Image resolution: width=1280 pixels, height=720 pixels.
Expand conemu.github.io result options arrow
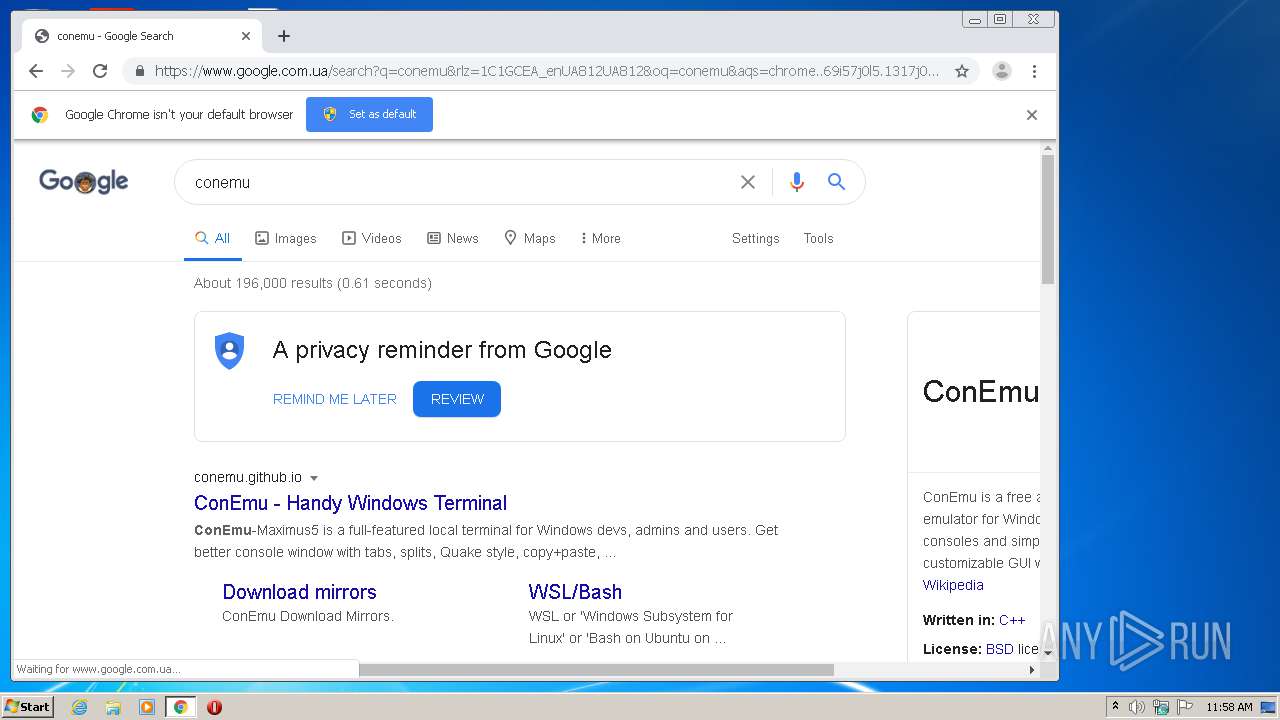tap(314, 478)
